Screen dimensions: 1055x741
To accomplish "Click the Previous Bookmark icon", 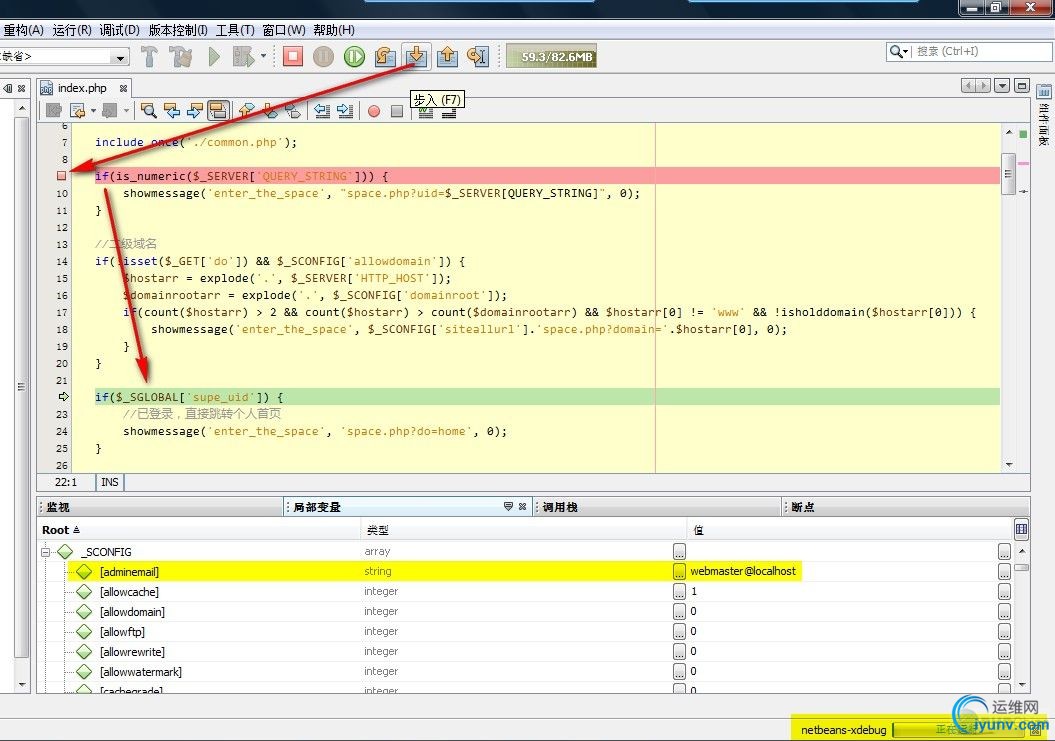I will pos(247,111).
